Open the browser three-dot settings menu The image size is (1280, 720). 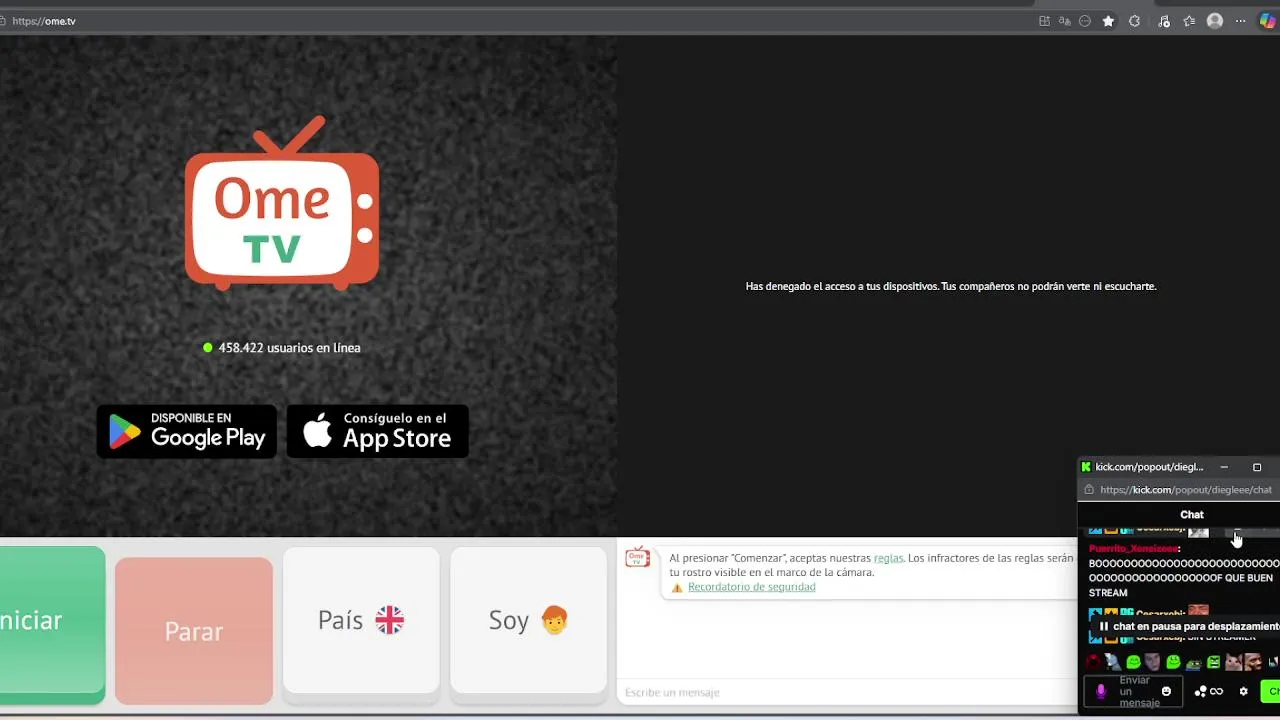(1241, 21)
